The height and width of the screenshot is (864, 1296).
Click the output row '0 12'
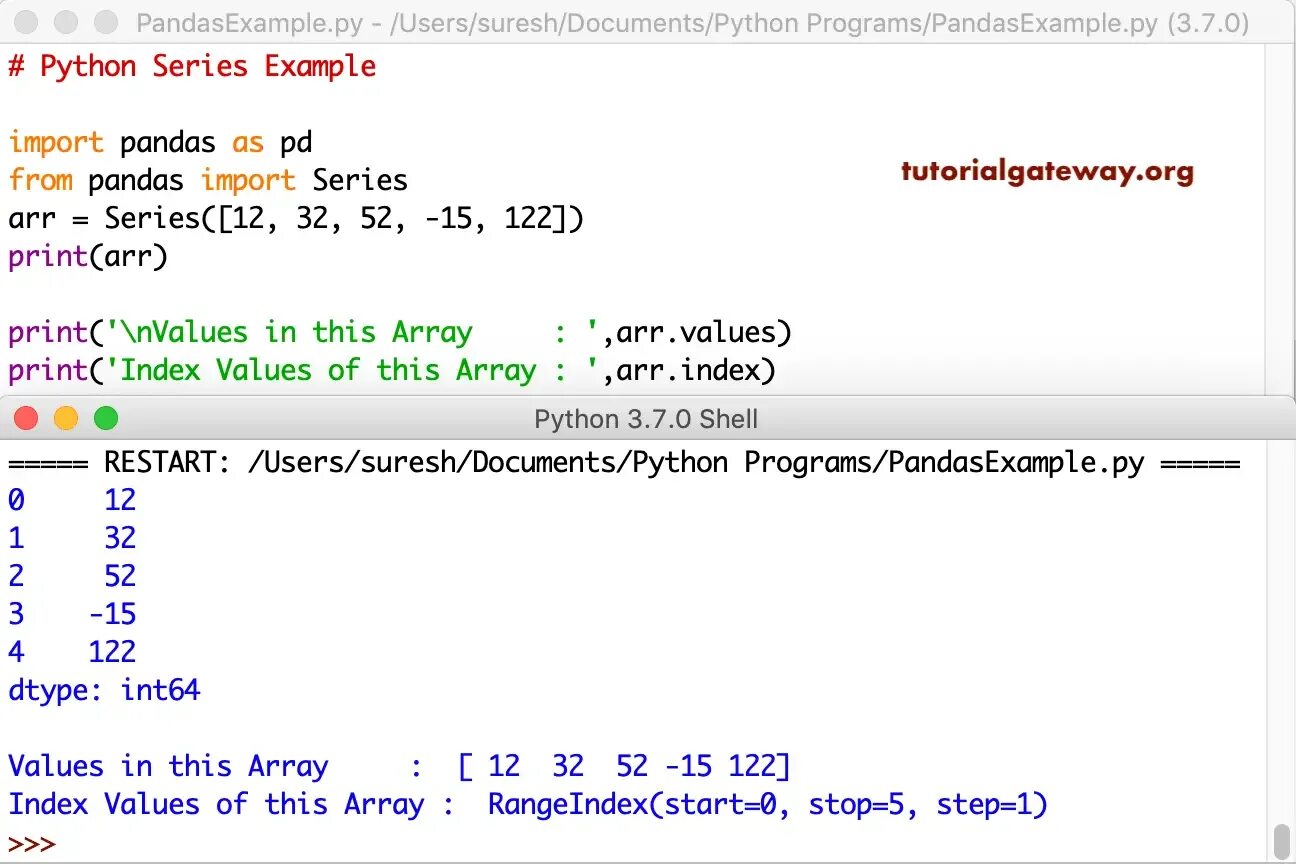[x=72, y=500]
